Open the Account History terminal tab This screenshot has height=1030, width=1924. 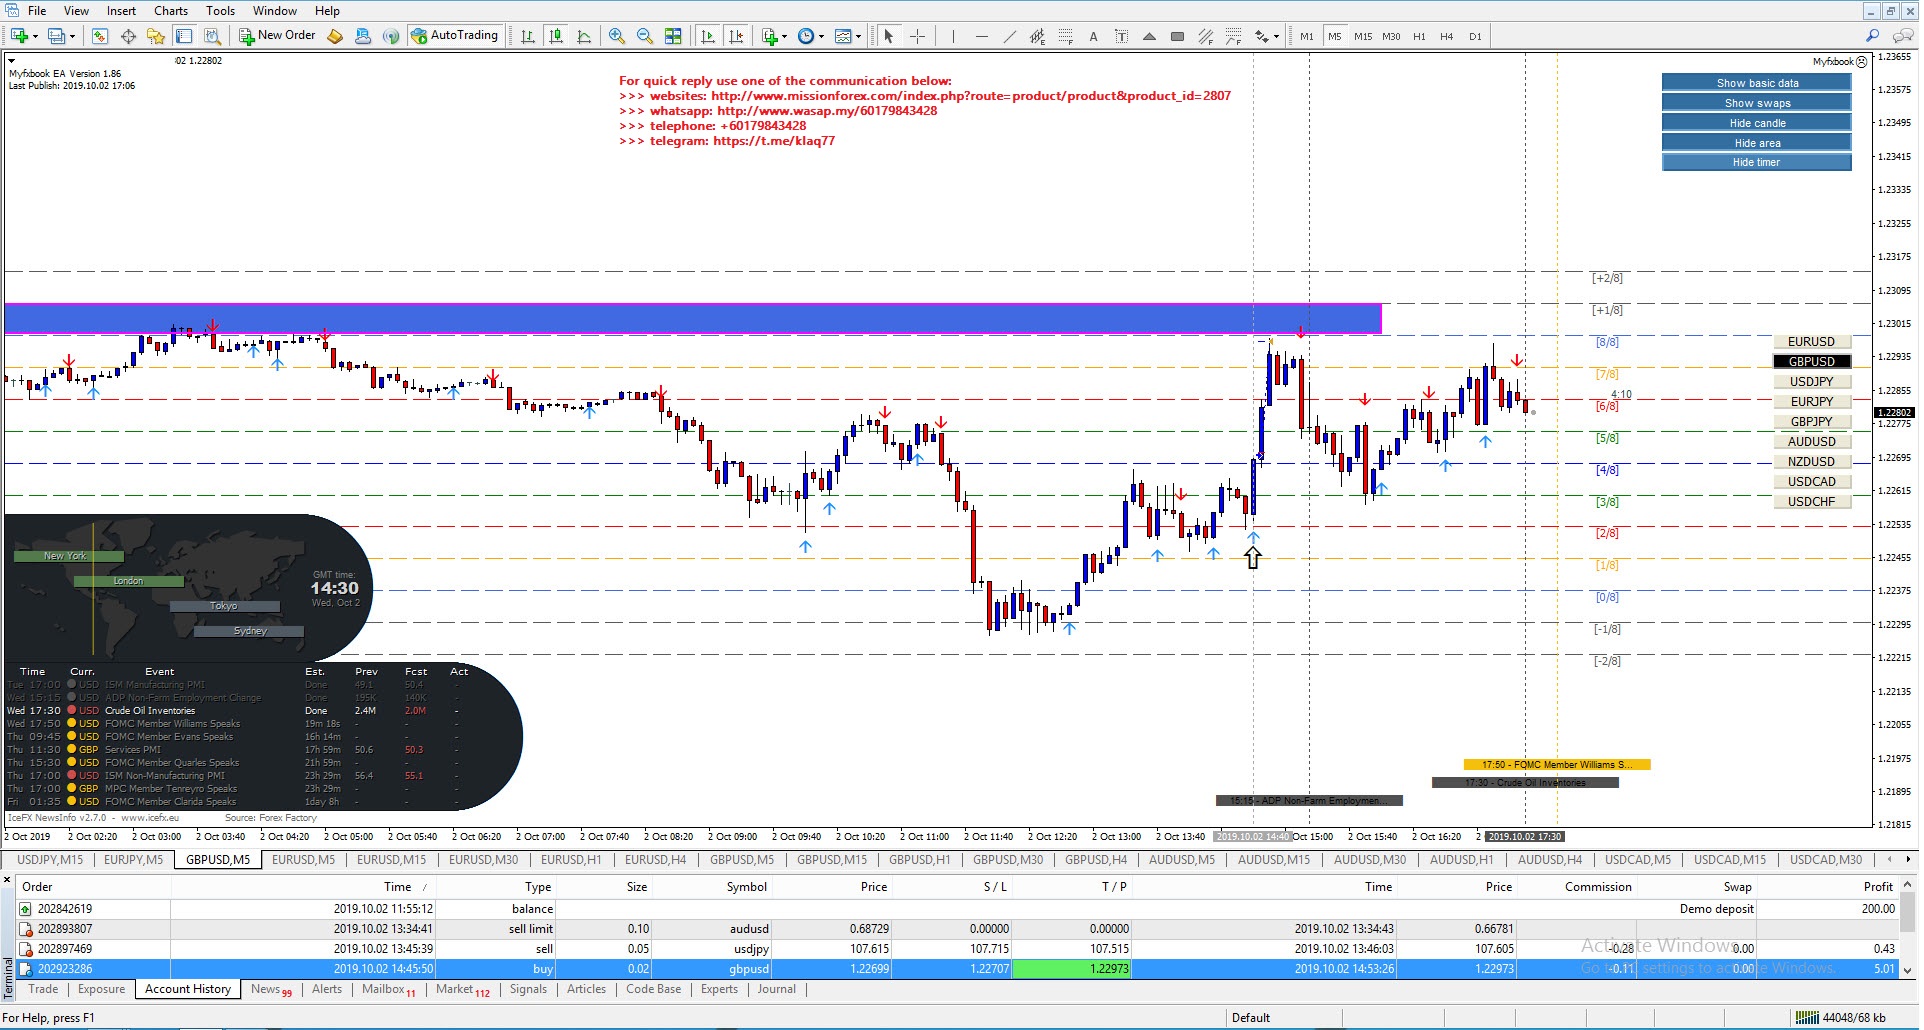pos(188,989)
